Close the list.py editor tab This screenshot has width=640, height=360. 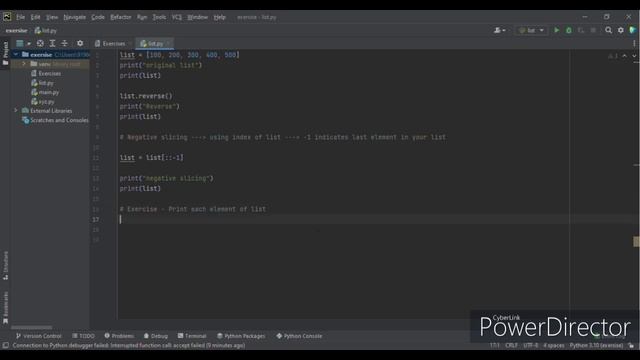[x=168, y=43]
